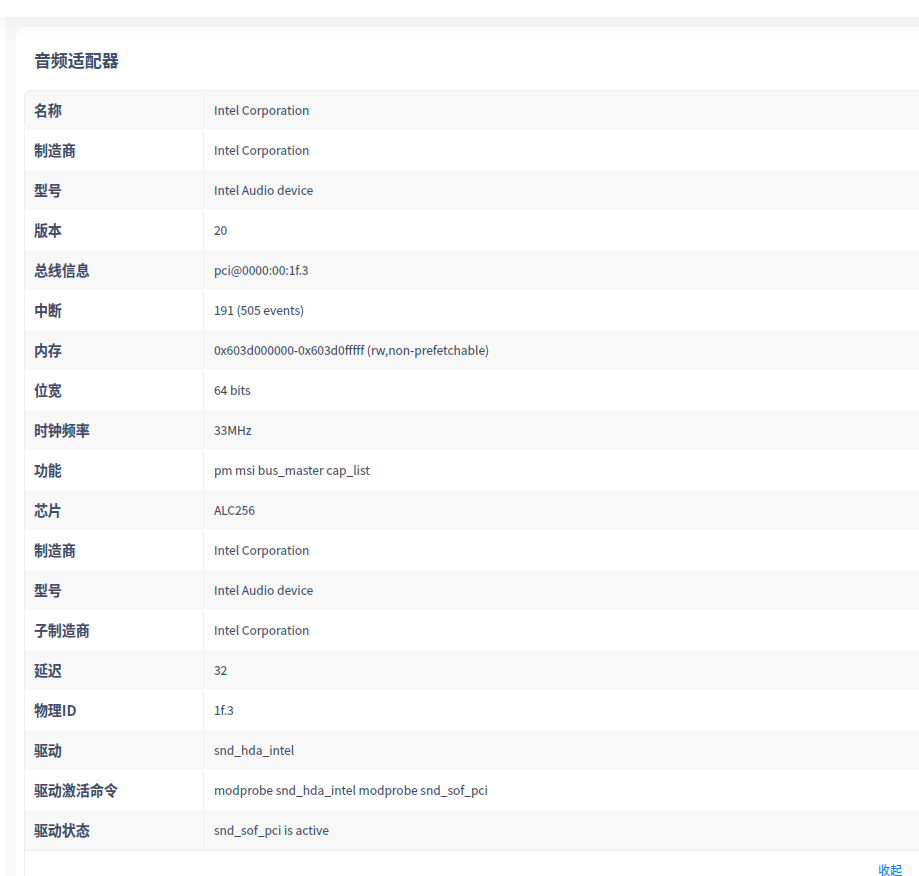Select the 版本 value 20
This screenshot has height=876, width=919.
point(220,231)
